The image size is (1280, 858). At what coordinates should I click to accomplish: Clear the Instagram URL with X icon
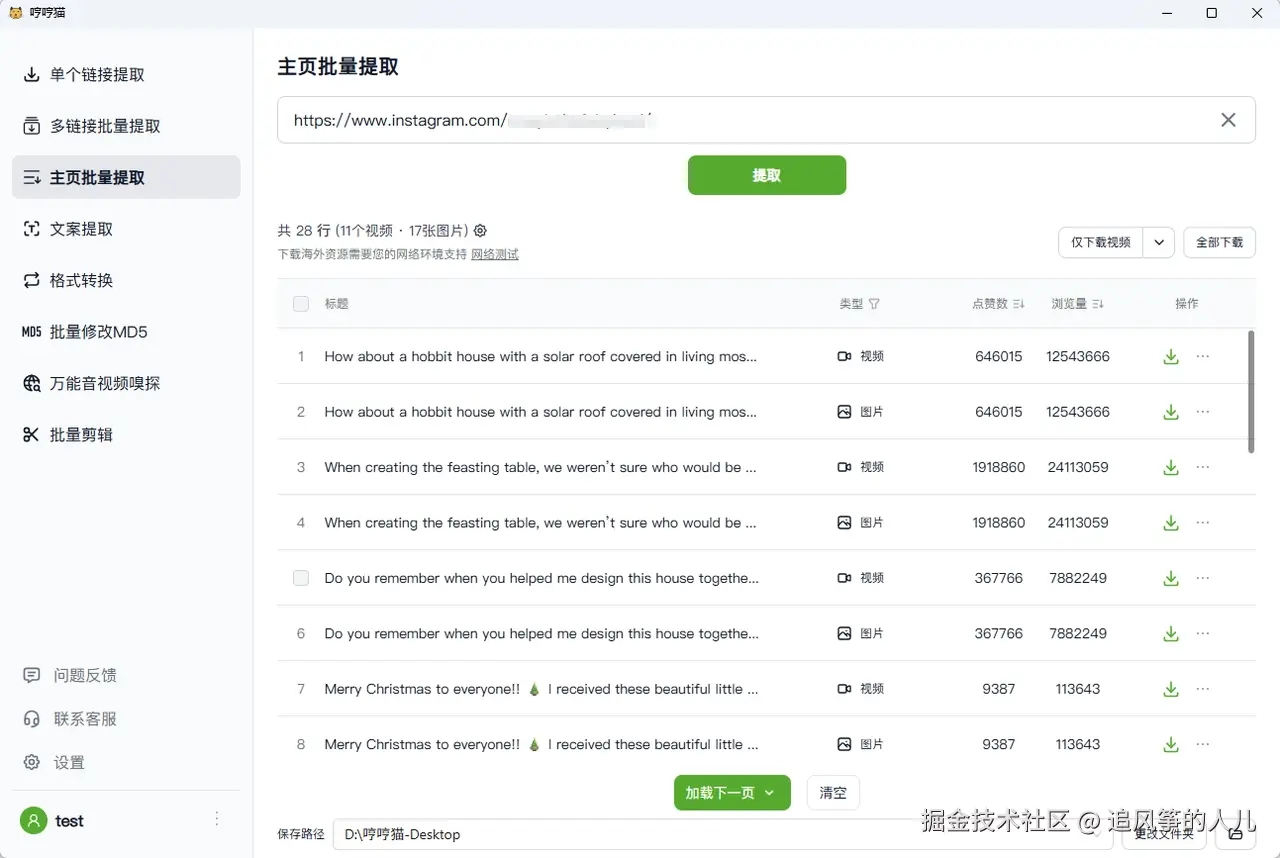click(x=1228, y=120)
